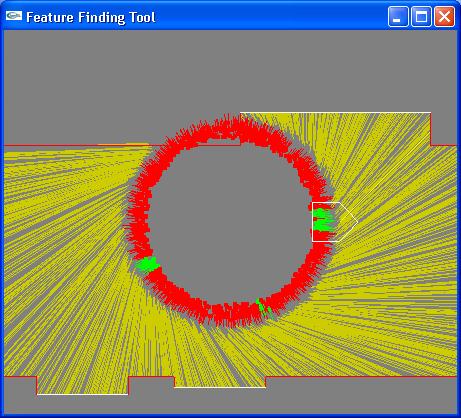Minimize the Feature Finding Tool window
Screen dimensions: 461x418
tap(398, 16)
